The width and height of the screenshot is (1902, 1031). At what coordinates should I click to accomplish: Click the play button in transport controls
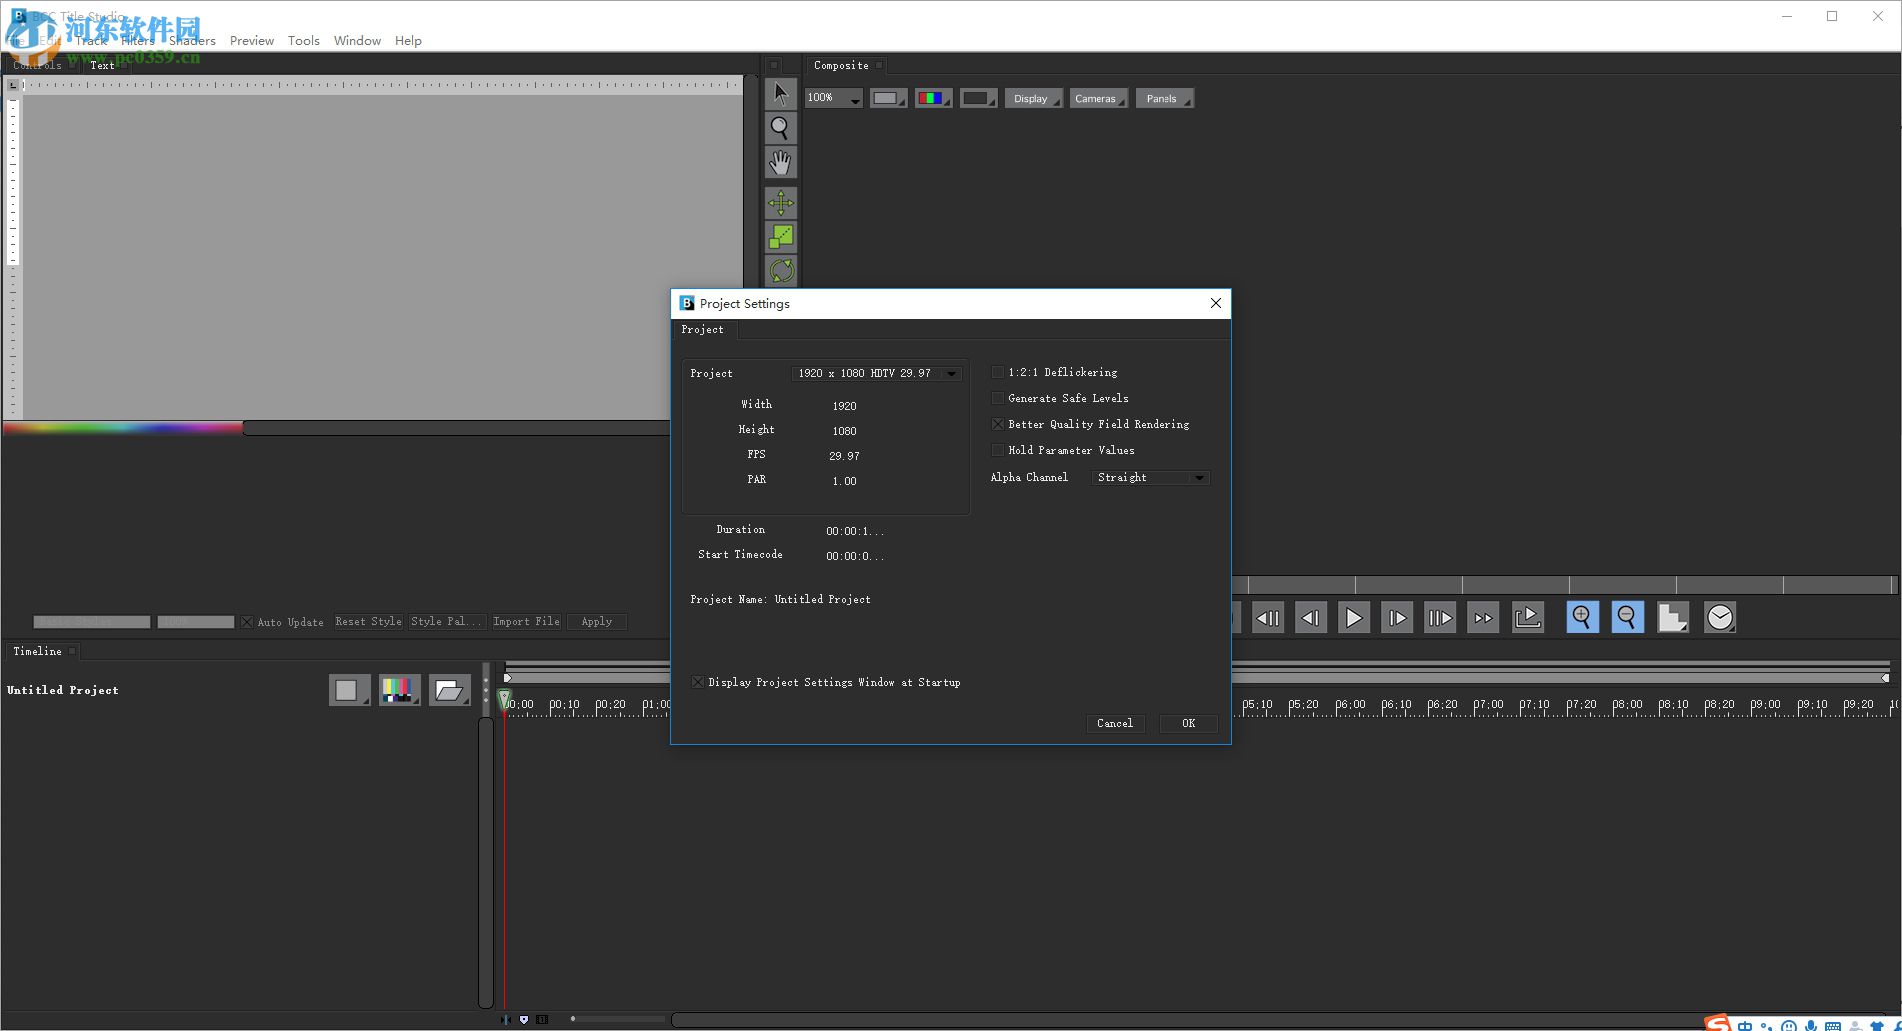point(1354,618)
